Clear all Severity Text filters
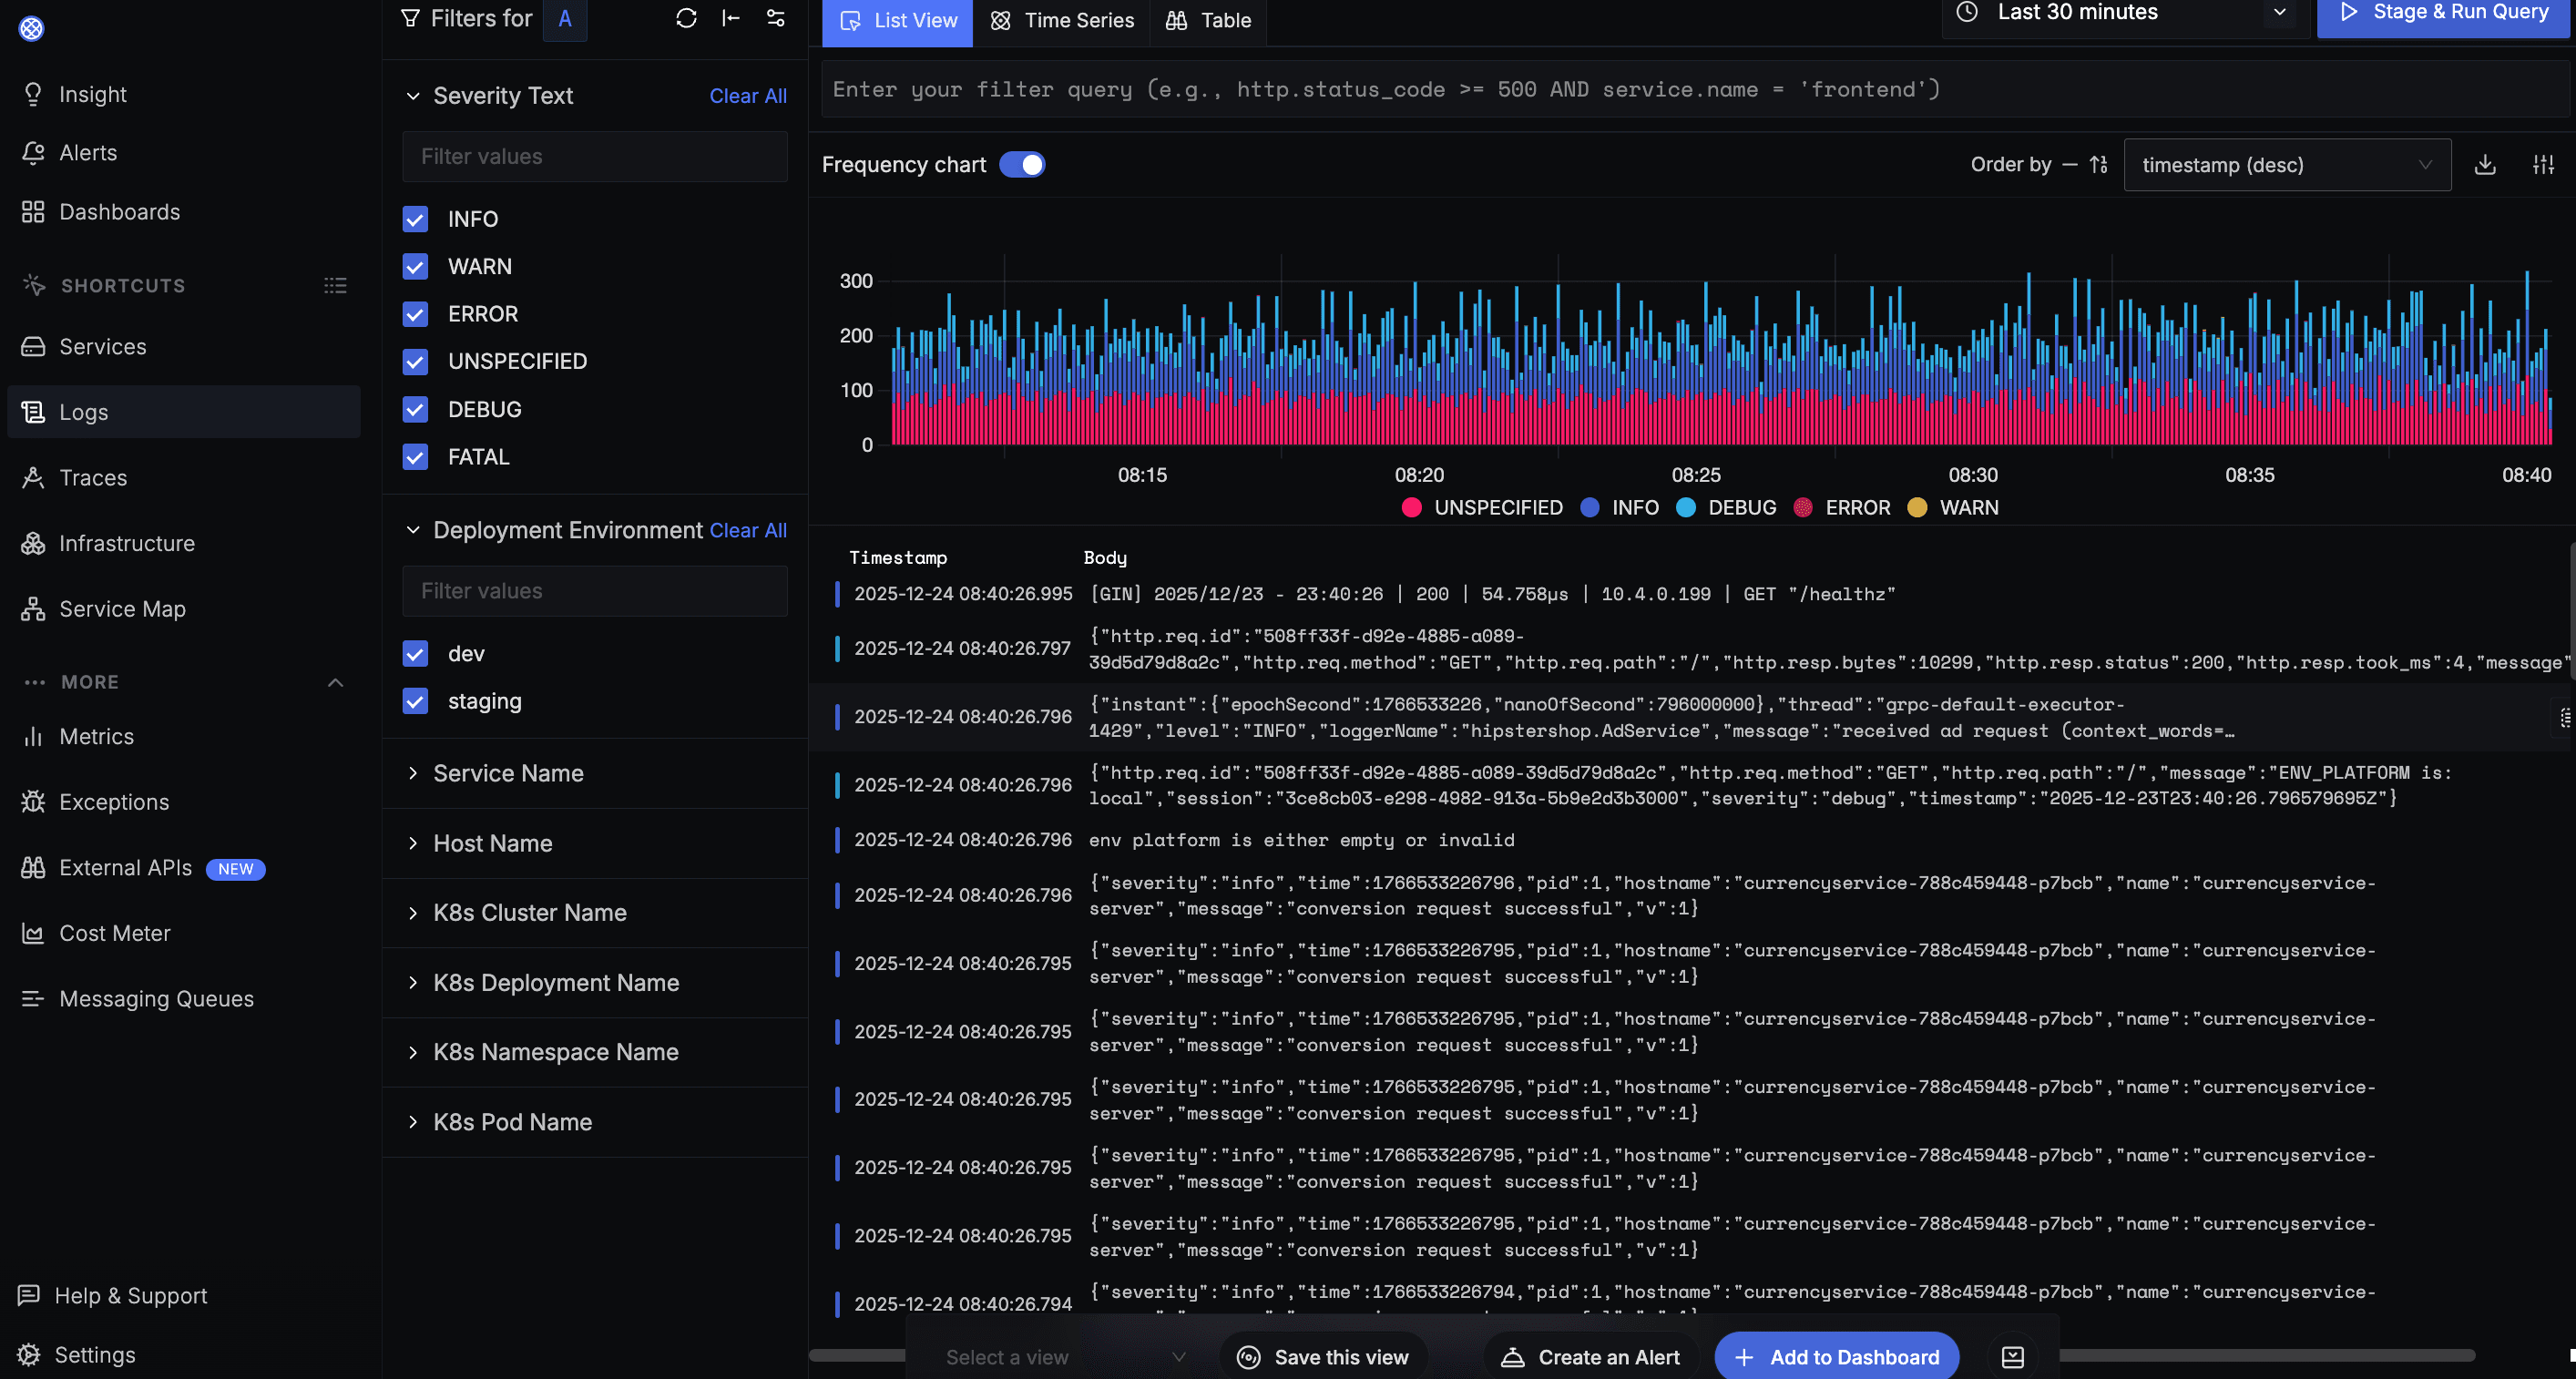Viewport: 2576px width, 1379px height. pos(748,96)
